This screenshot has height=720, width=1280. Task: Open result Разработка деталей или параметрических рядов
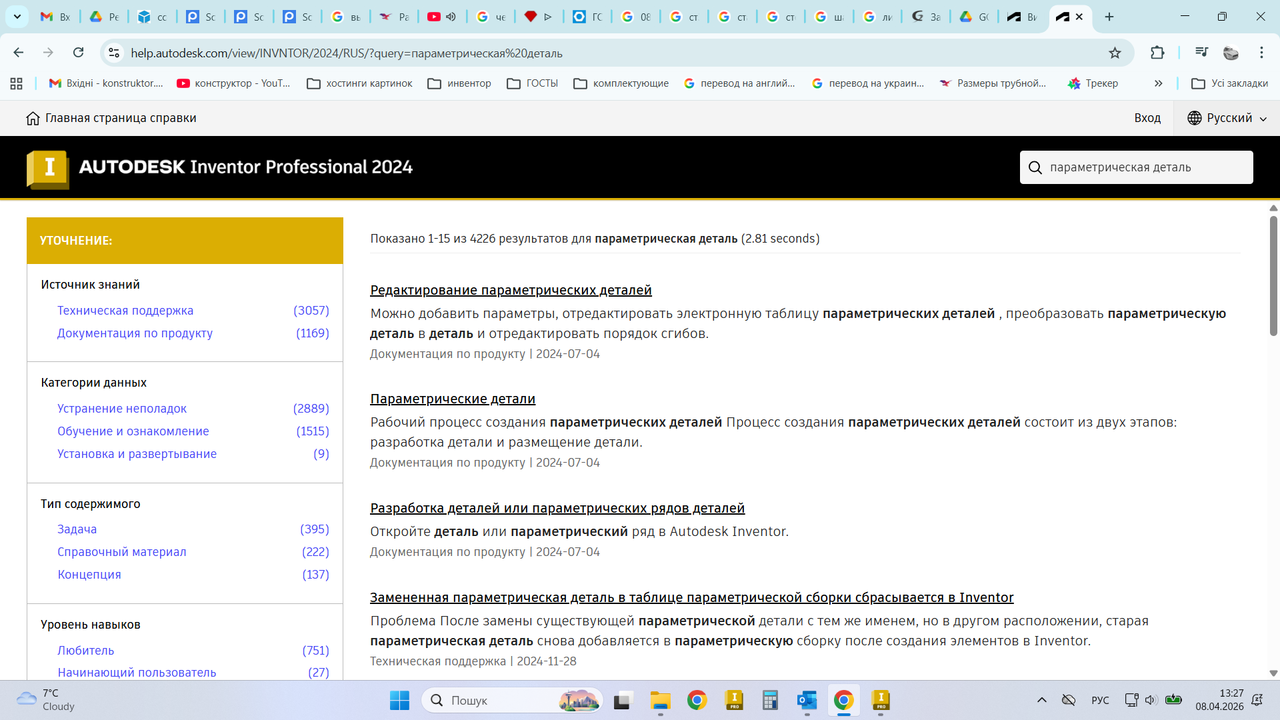tap(557, 508)
